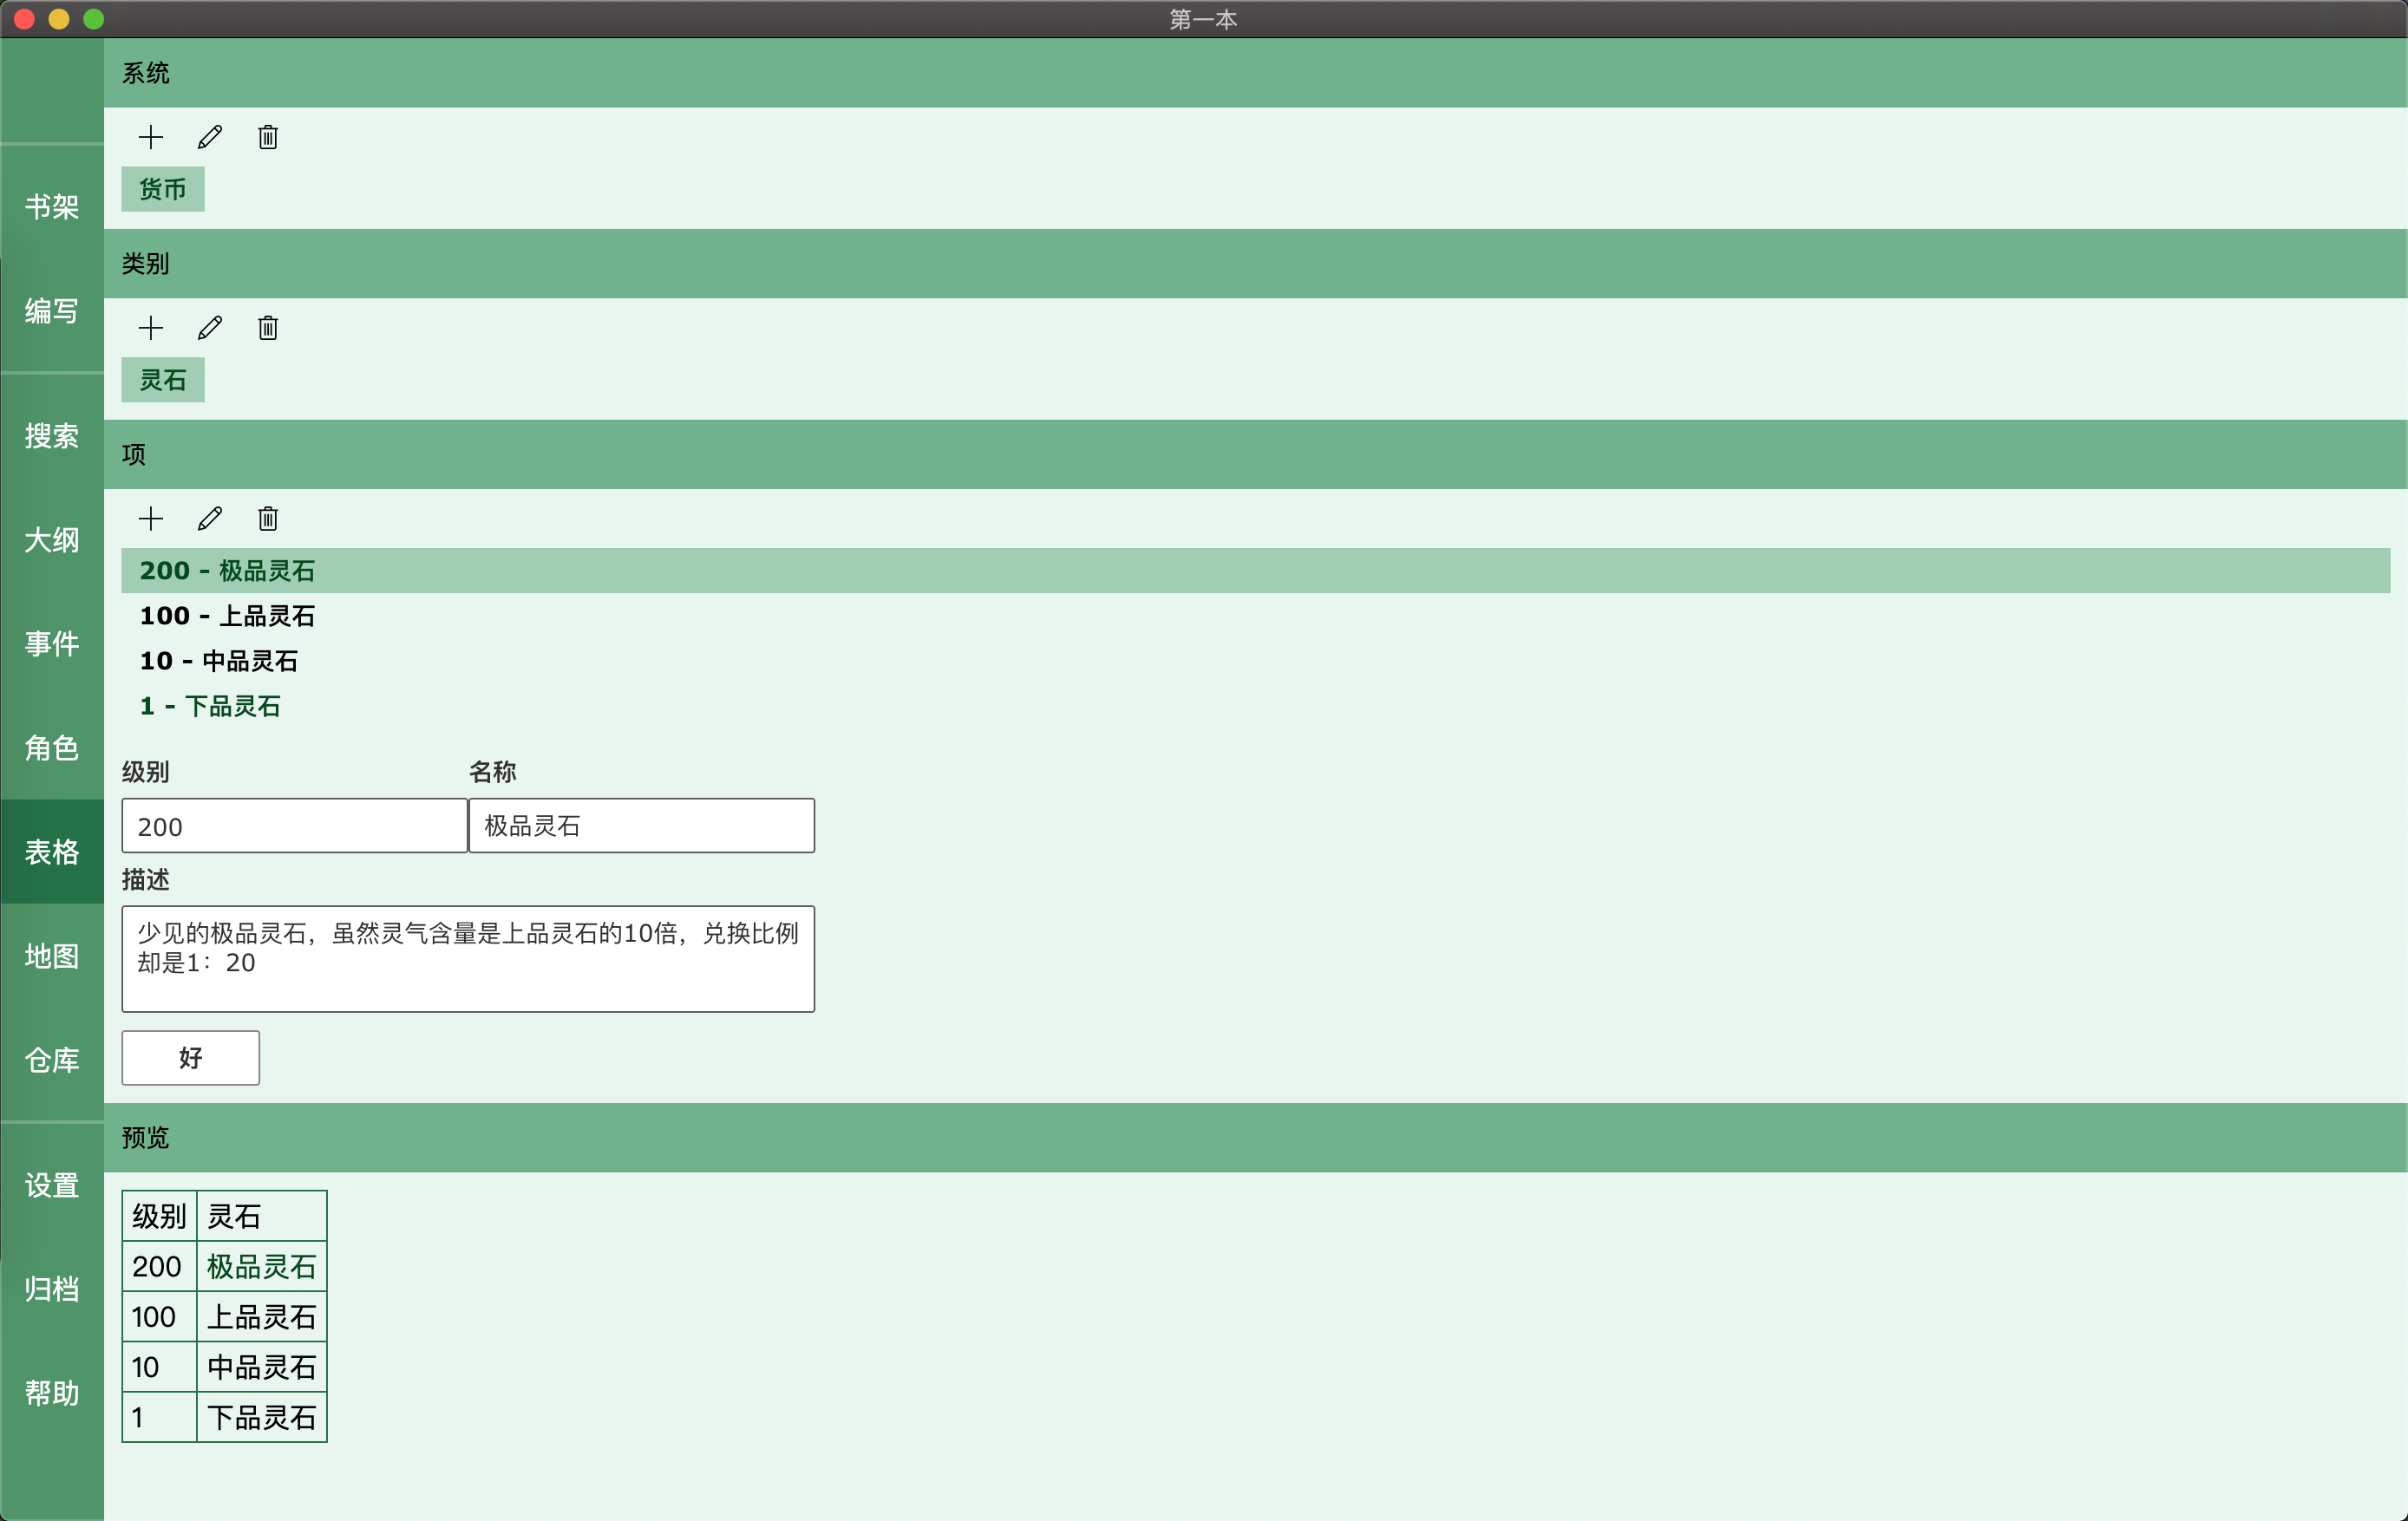Image resolution: width=2408 pixels, height=1521 pixels.
Task: Edit the selected 项 with pencil icon
Action: 210,519
